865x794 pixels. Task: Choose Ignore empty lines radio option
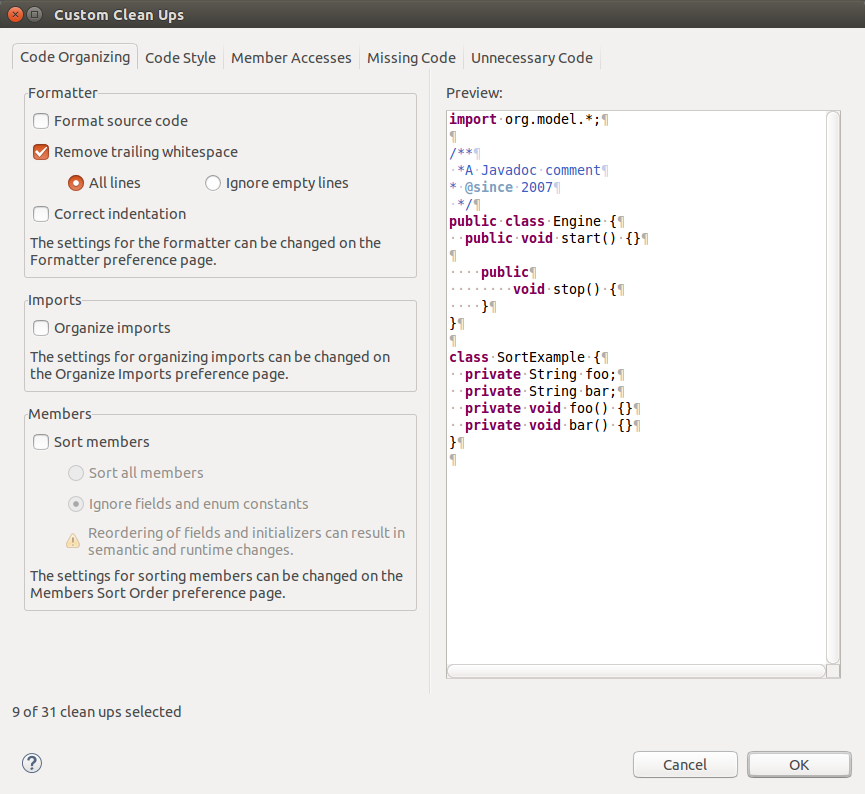tap(213, 183)
